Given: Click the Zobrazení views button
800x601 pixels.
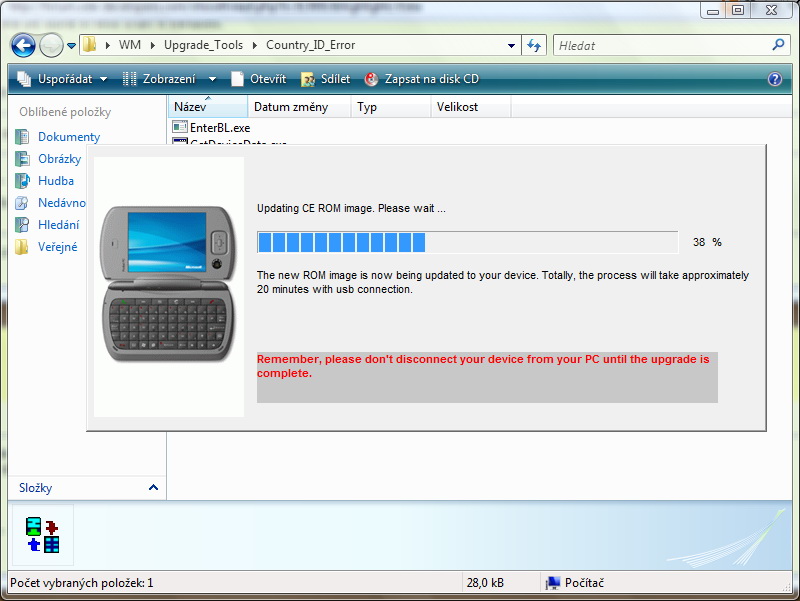Looking at the screenshot, I should point(159,79).
